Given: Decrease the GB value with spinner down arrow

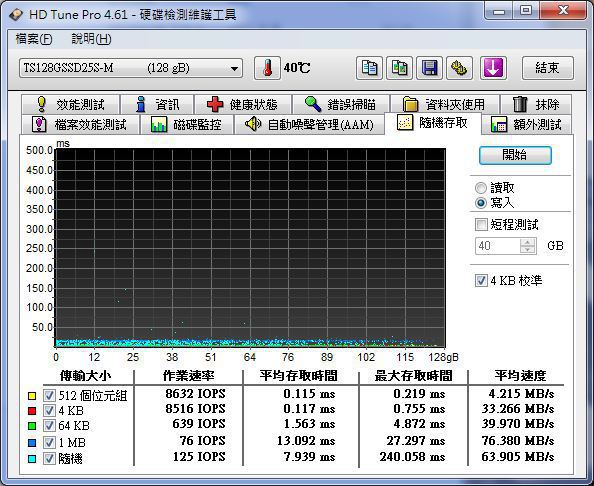Looking at the screenshot, I should click(528, 250).
